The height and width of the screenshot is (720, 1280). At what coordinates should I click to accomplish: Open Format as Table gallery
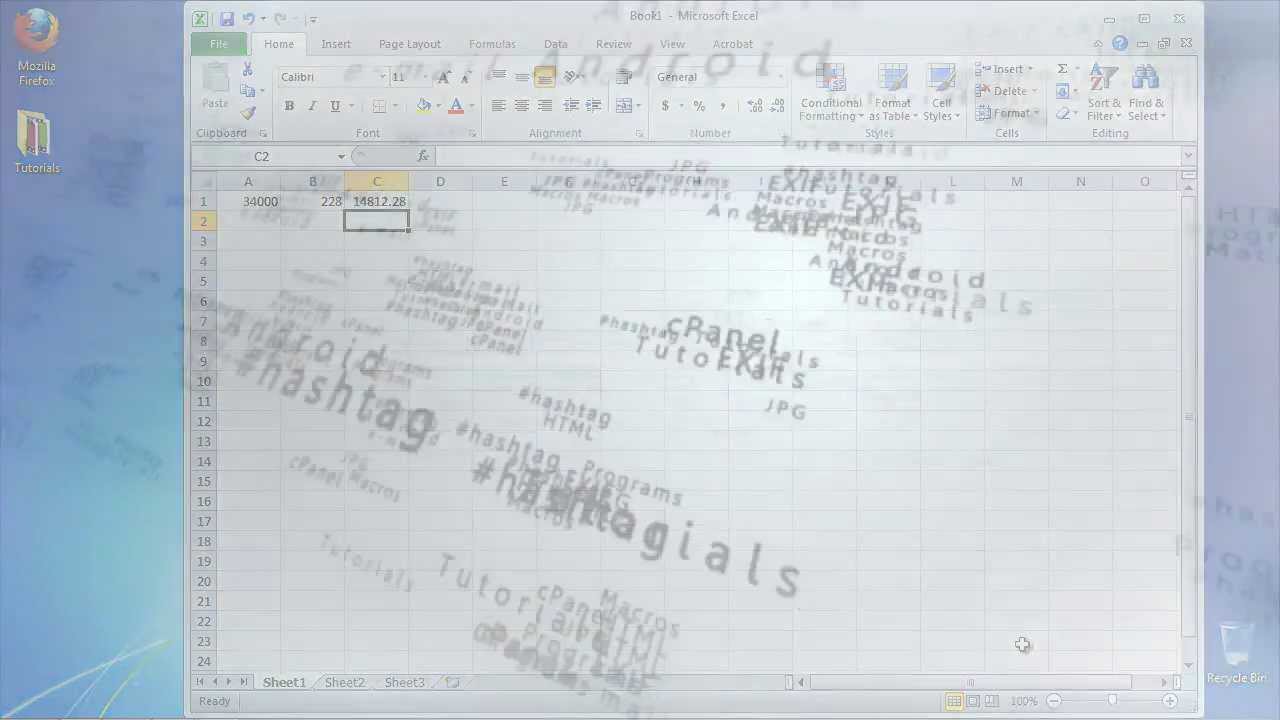[892, 93]
